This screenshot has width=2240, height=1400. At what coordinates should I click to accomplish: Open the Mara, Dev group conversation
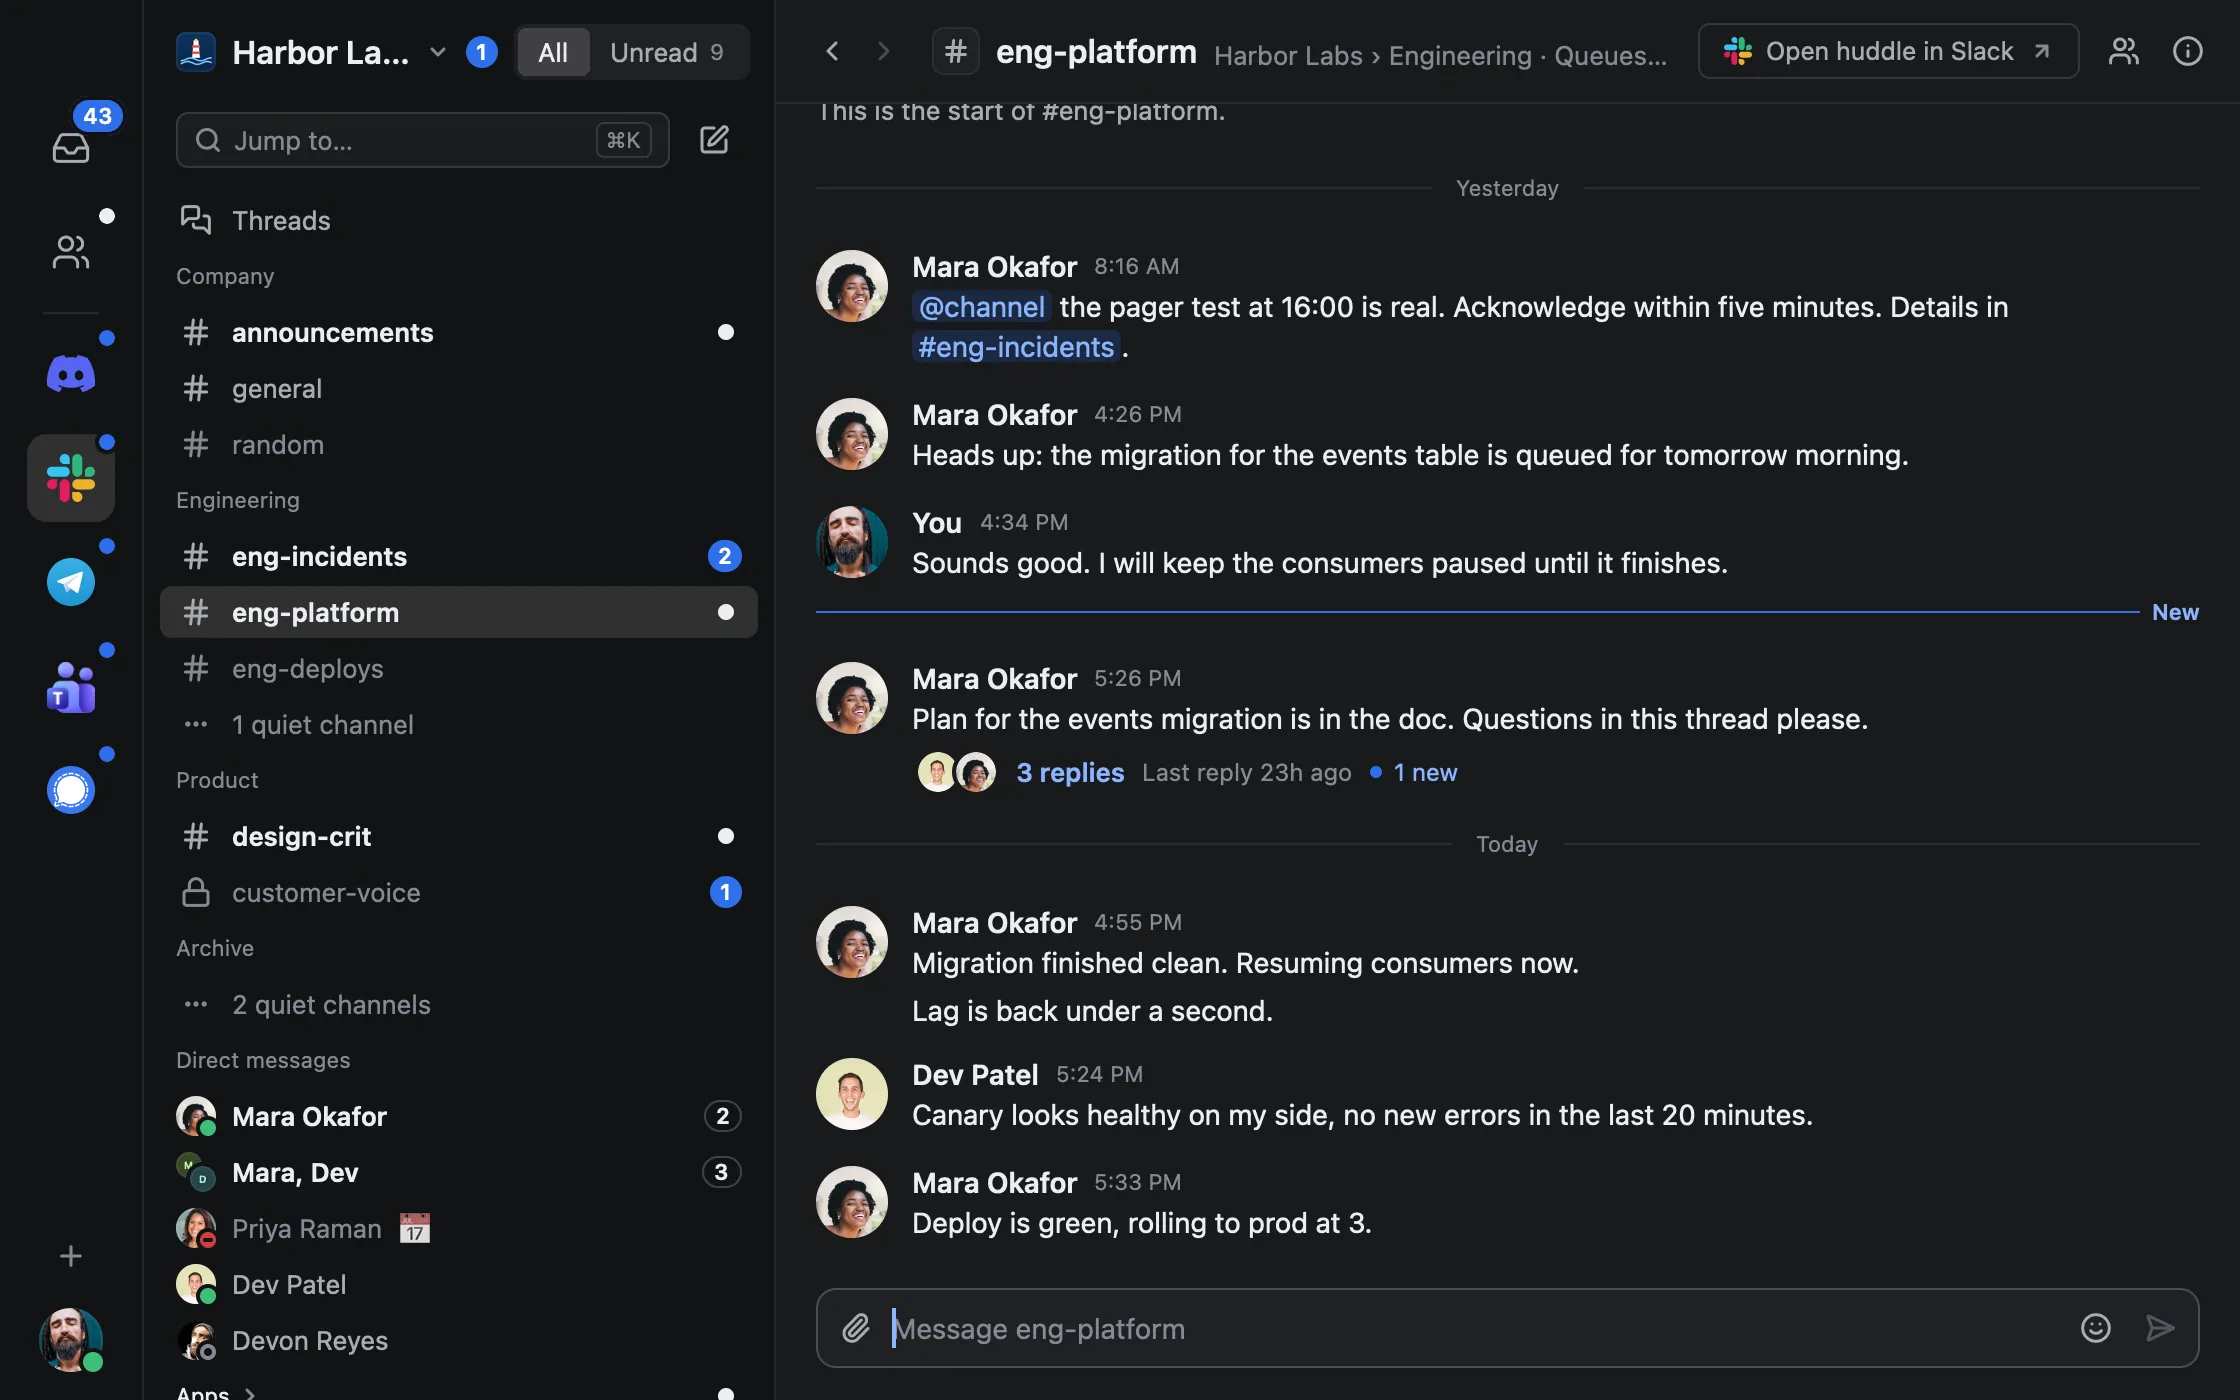coord(460,1172)
